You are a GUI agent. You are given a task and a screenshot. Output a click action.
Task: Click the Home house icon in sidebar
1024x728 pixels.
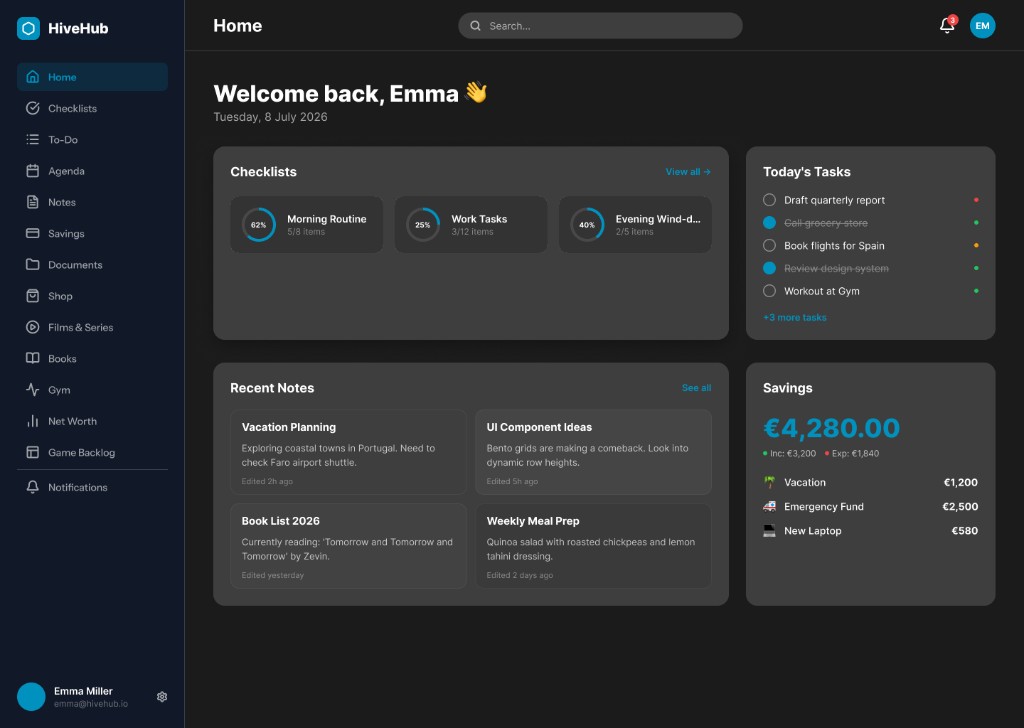(x=33, y=77)
